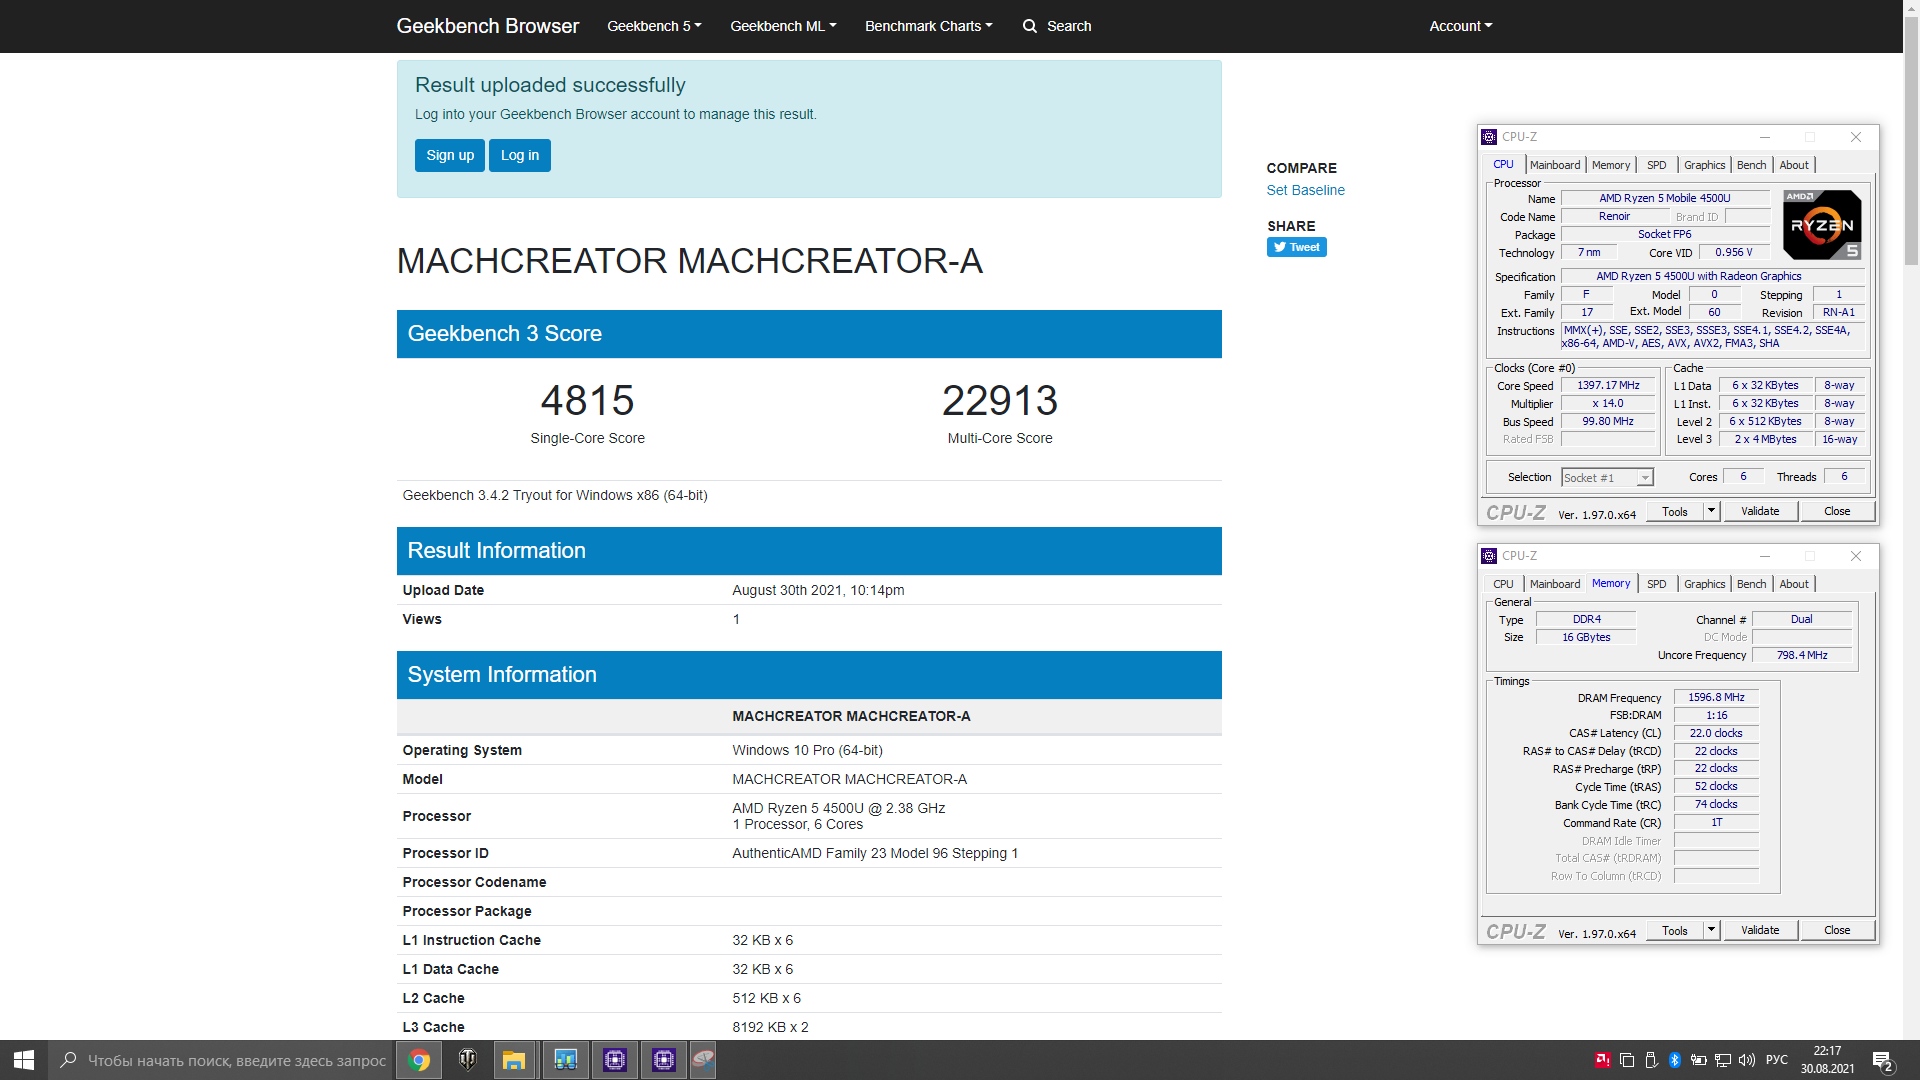The height and width of the screenshot is (1080, 1920).
Task: Open Google Chrome from the taskbar
Action: pos(420,1060)
